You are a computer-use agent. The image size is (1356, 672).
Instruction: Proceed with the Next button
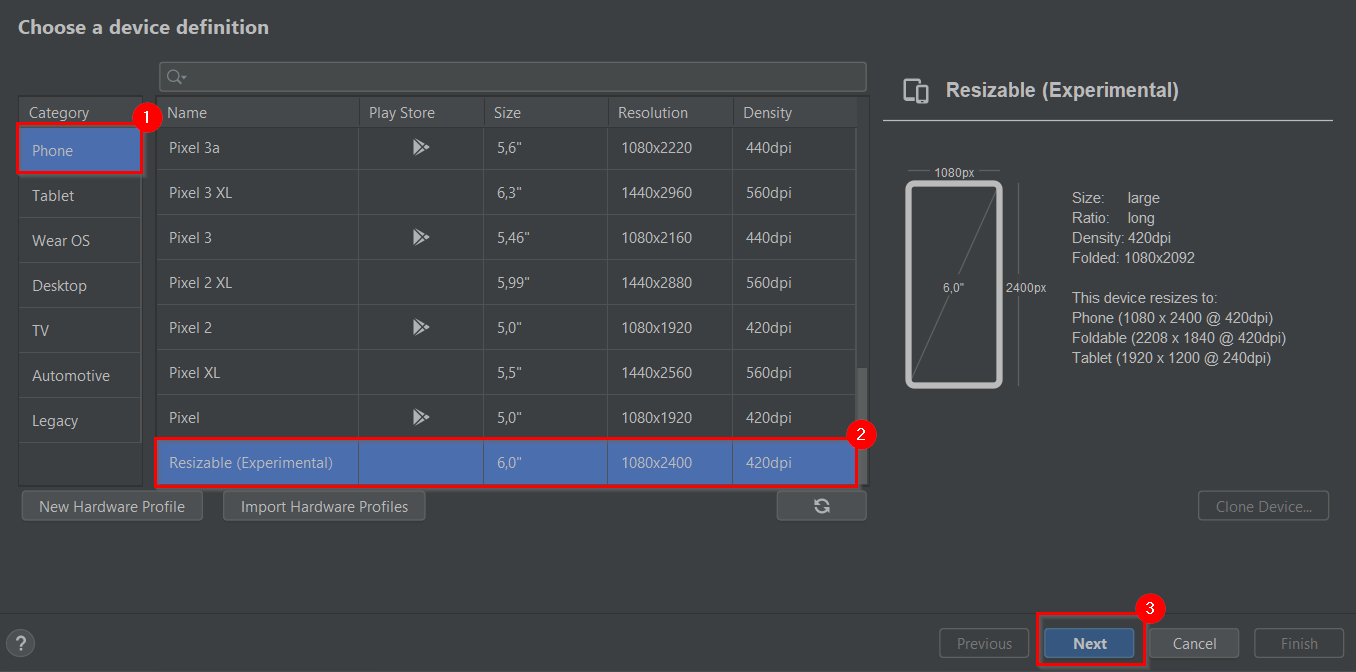click(x=1090, y=643)
